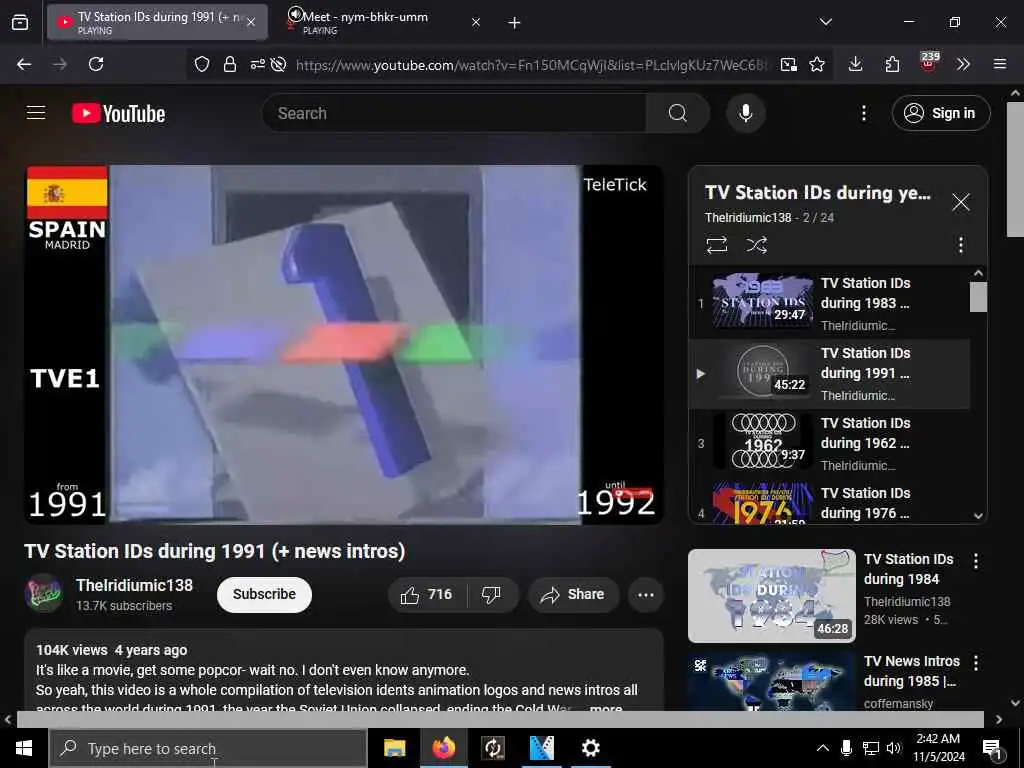Click the Share button
The image size is (1024, 768).
[x=573, y=594]
